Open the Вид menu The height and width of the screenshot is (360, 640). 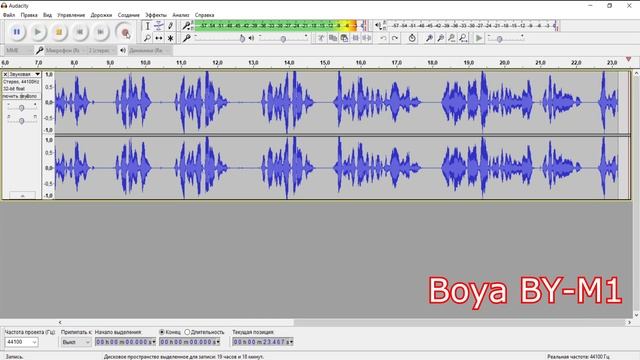pos(47,15)
